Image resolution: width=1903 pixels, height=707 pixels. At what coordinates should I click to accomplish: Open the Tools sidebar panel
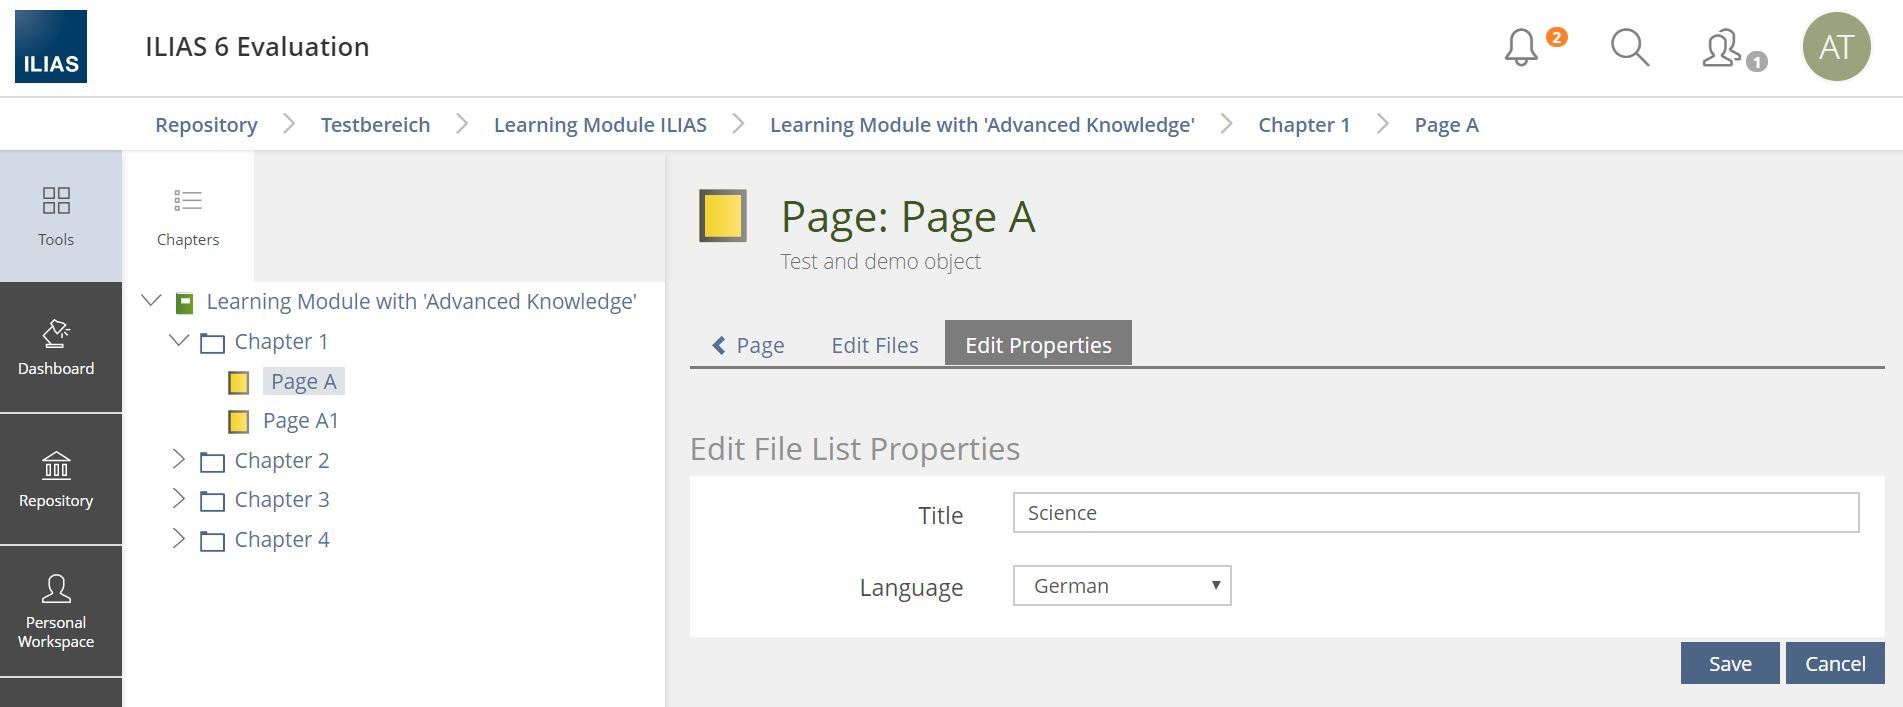pos(56,216)
